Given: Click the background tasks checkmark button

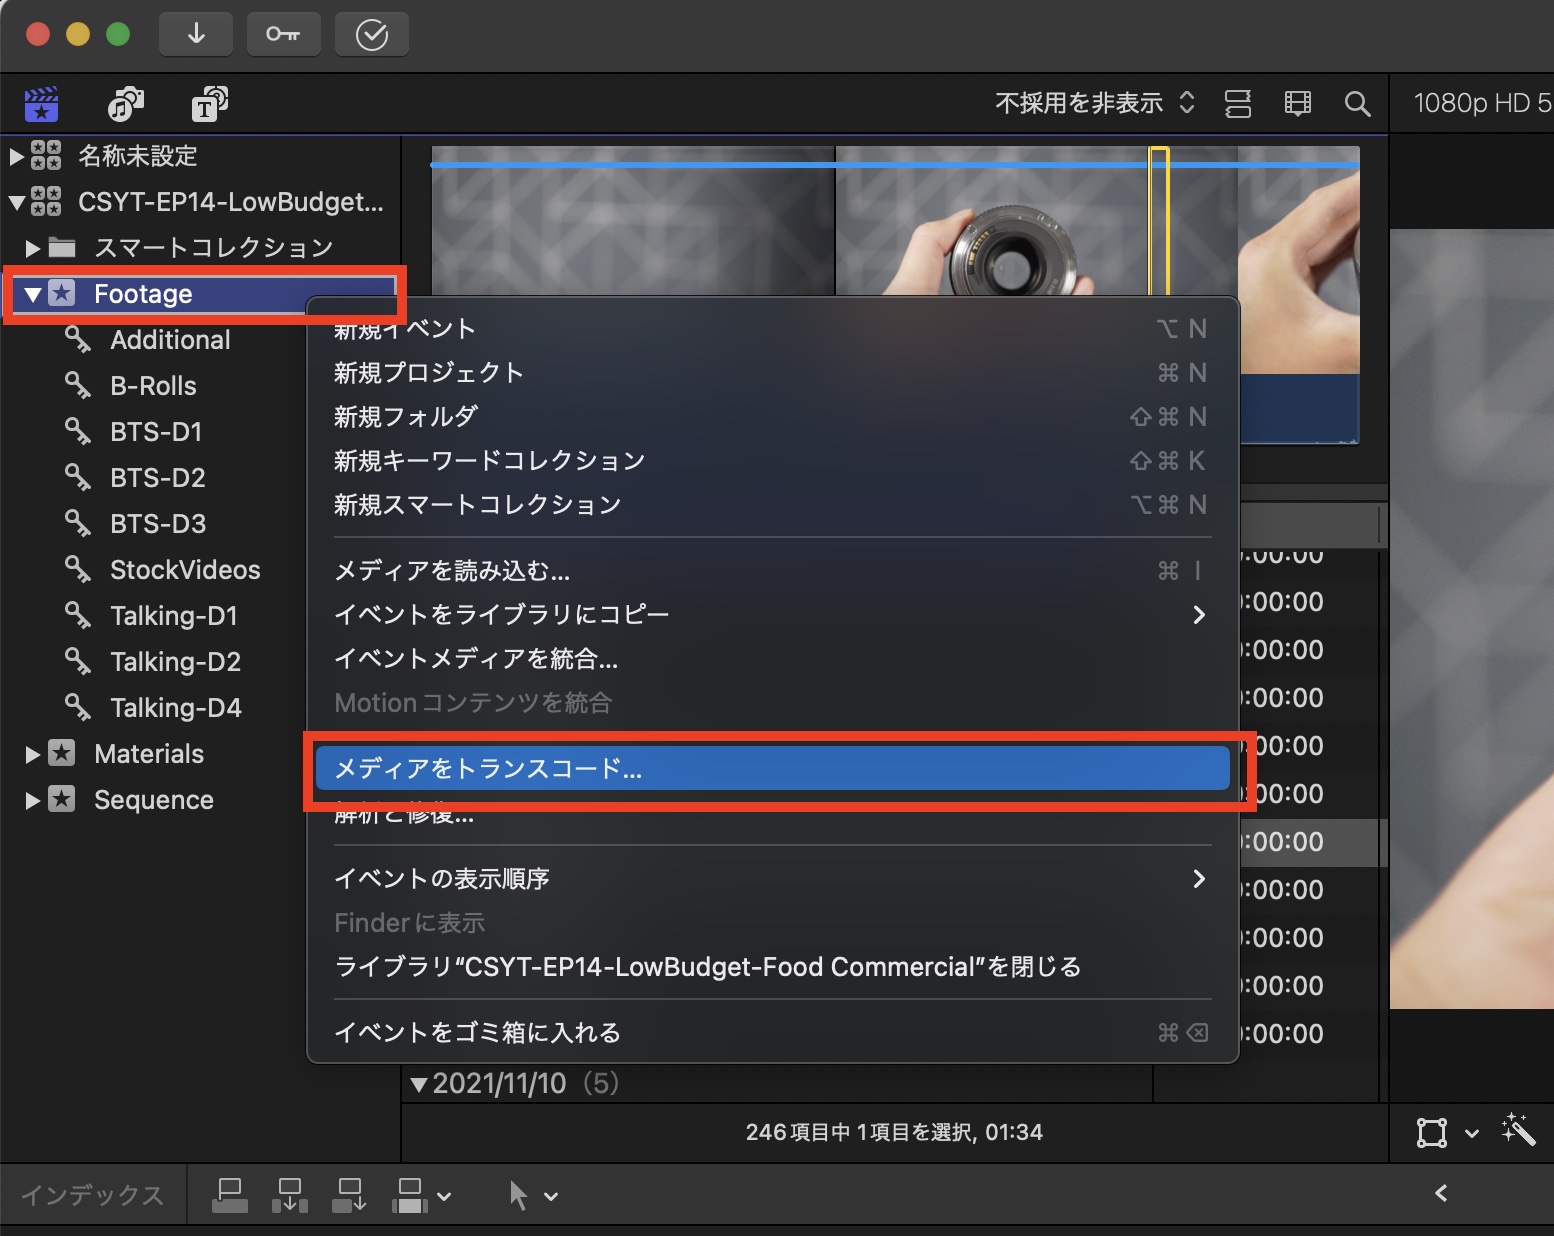Looking at the screenshot, I should (x=372, y=35).
